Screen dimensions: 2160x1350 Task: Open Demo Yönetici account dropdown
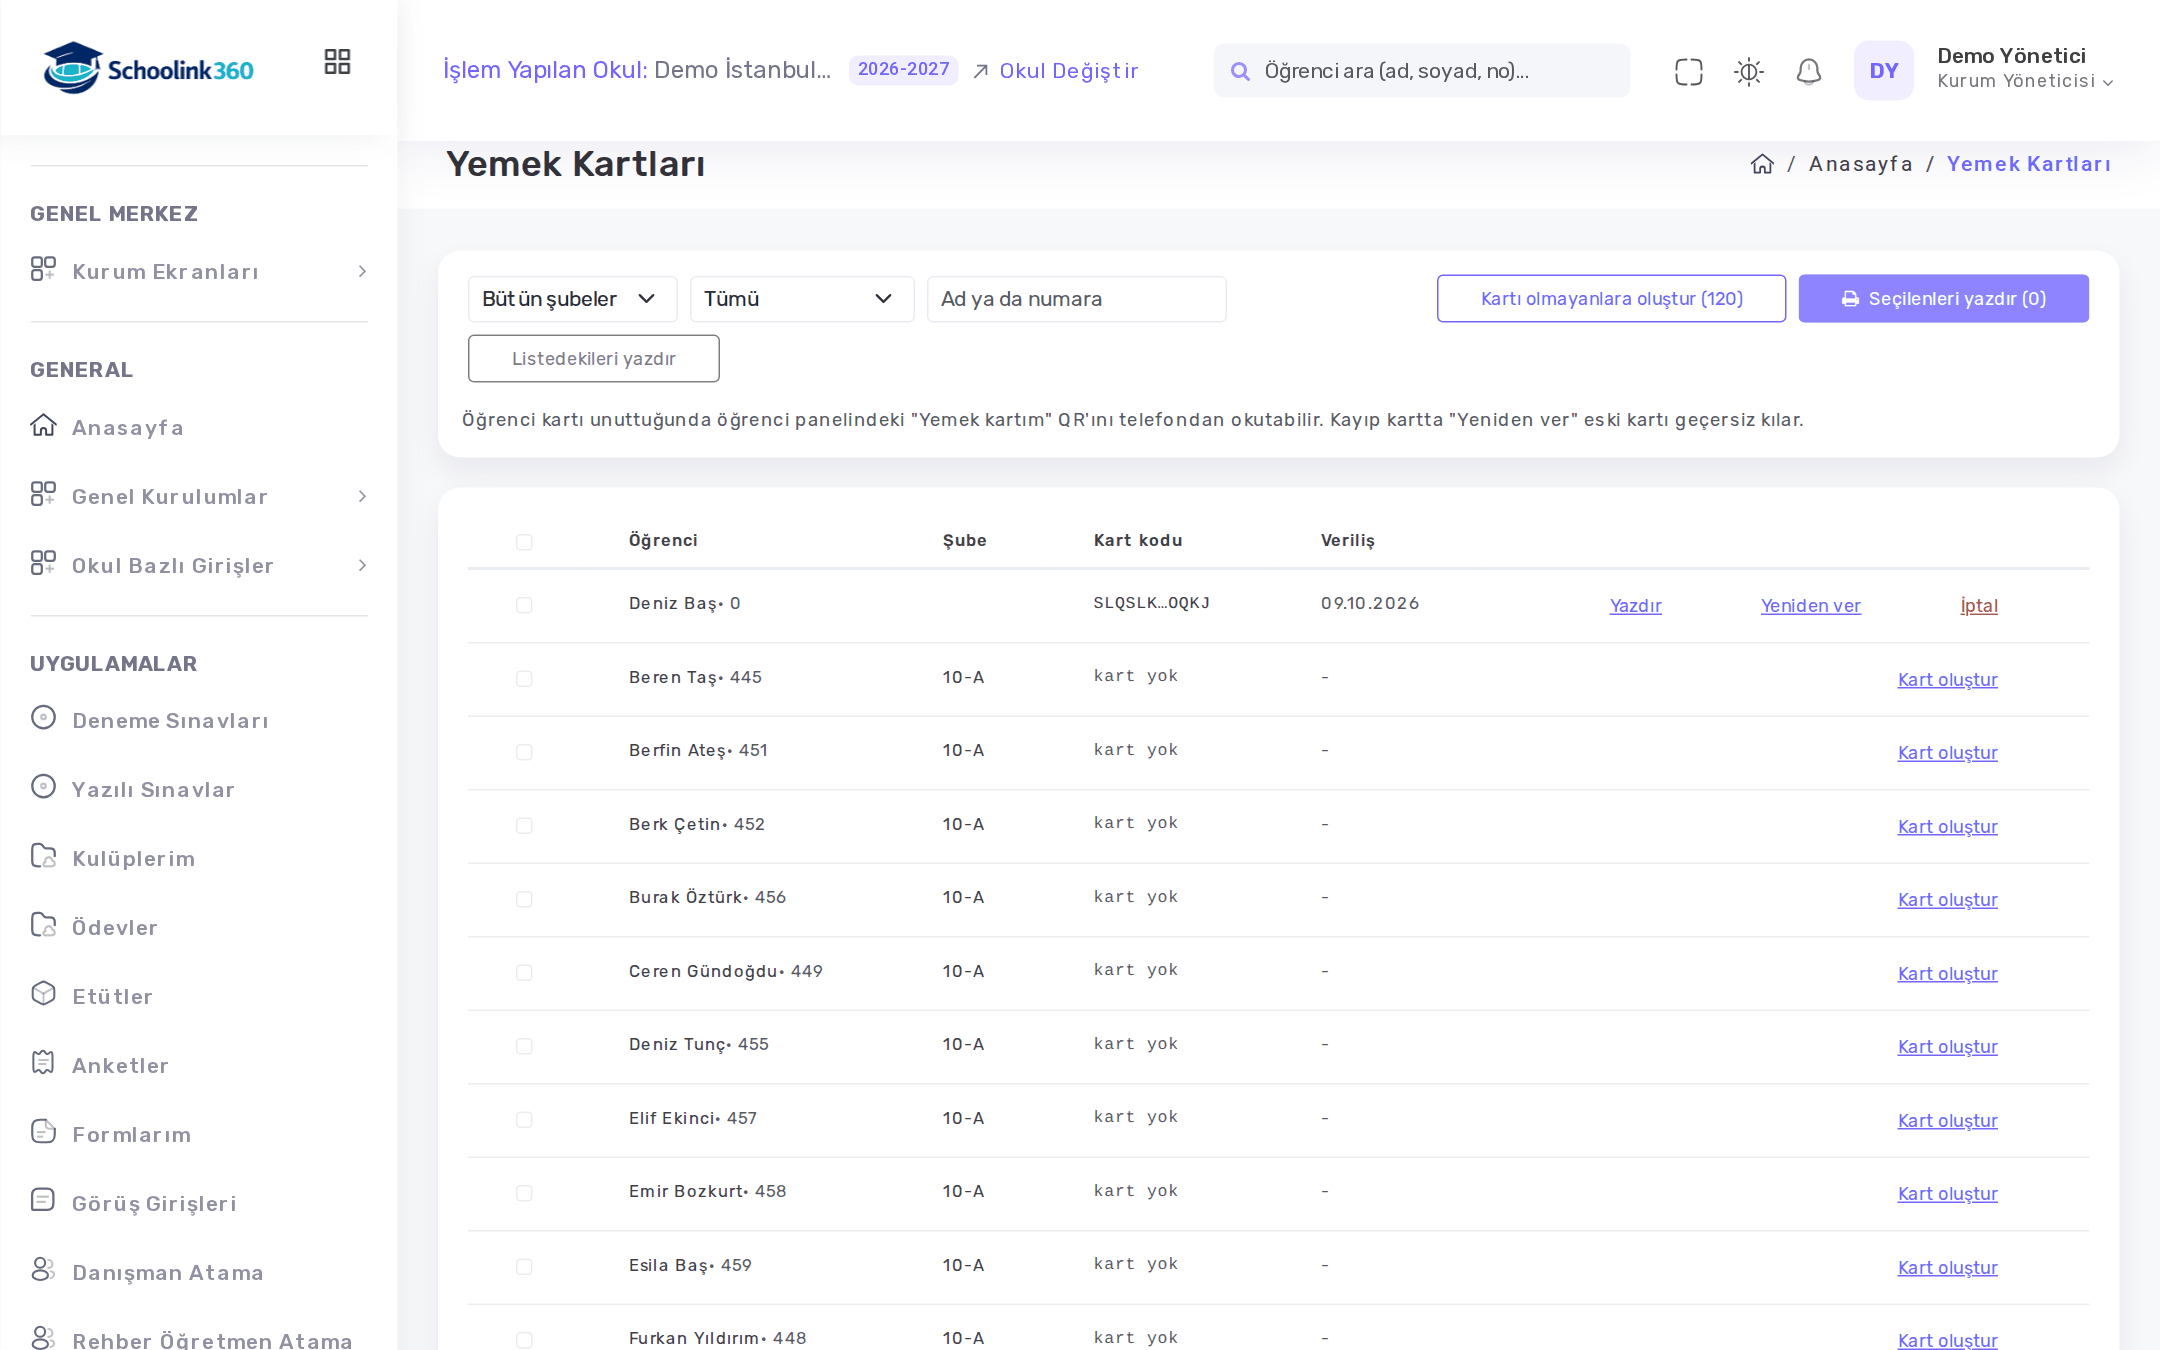point(2024,69)
